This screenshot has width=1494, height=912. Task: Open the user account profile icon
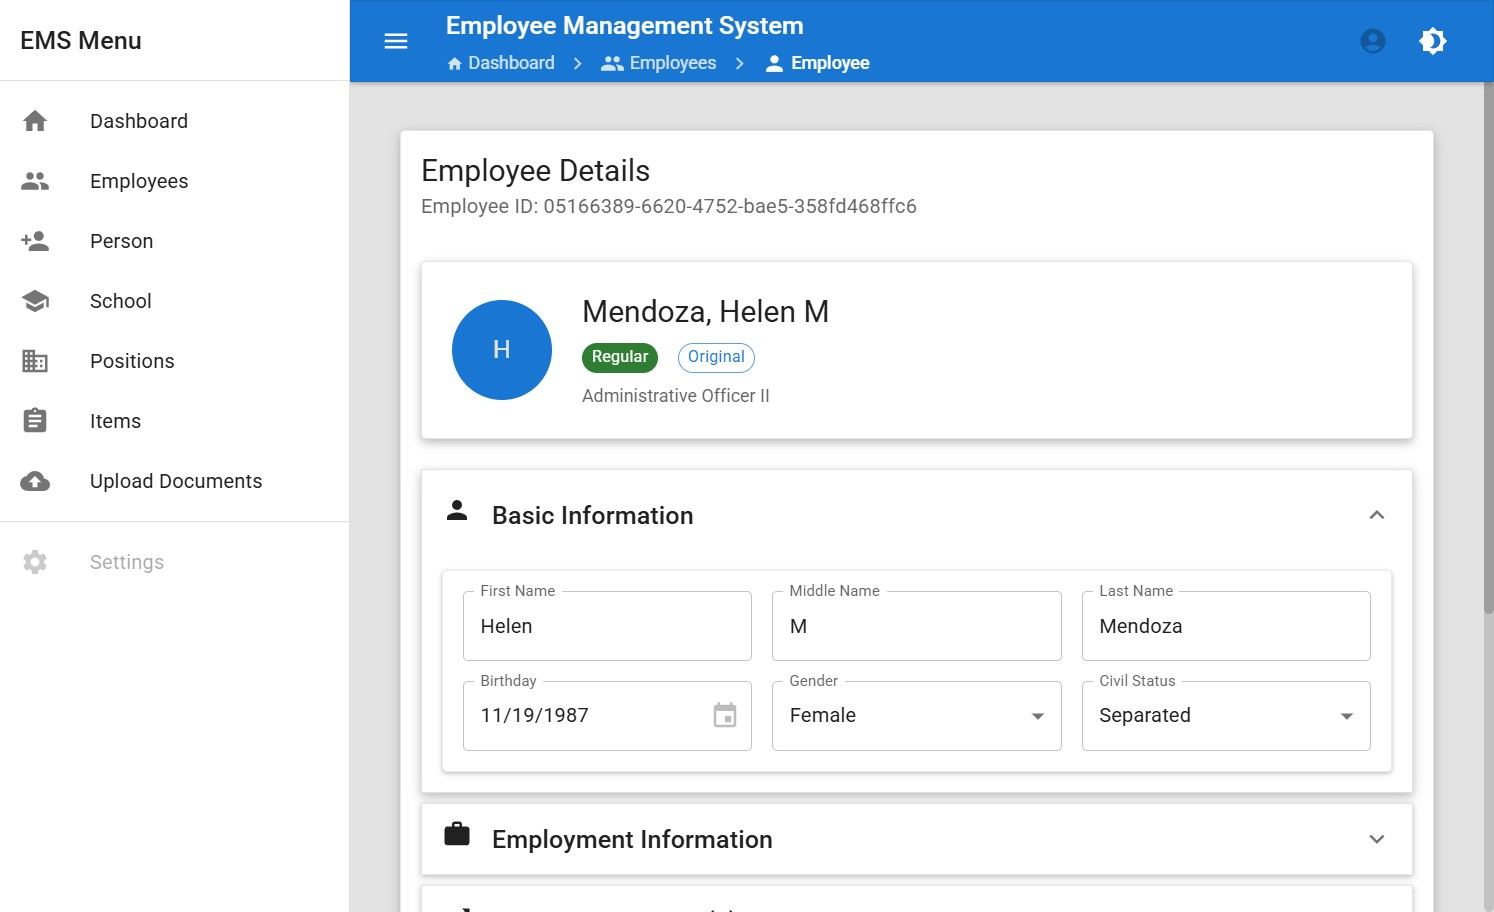coord(1373,41)
